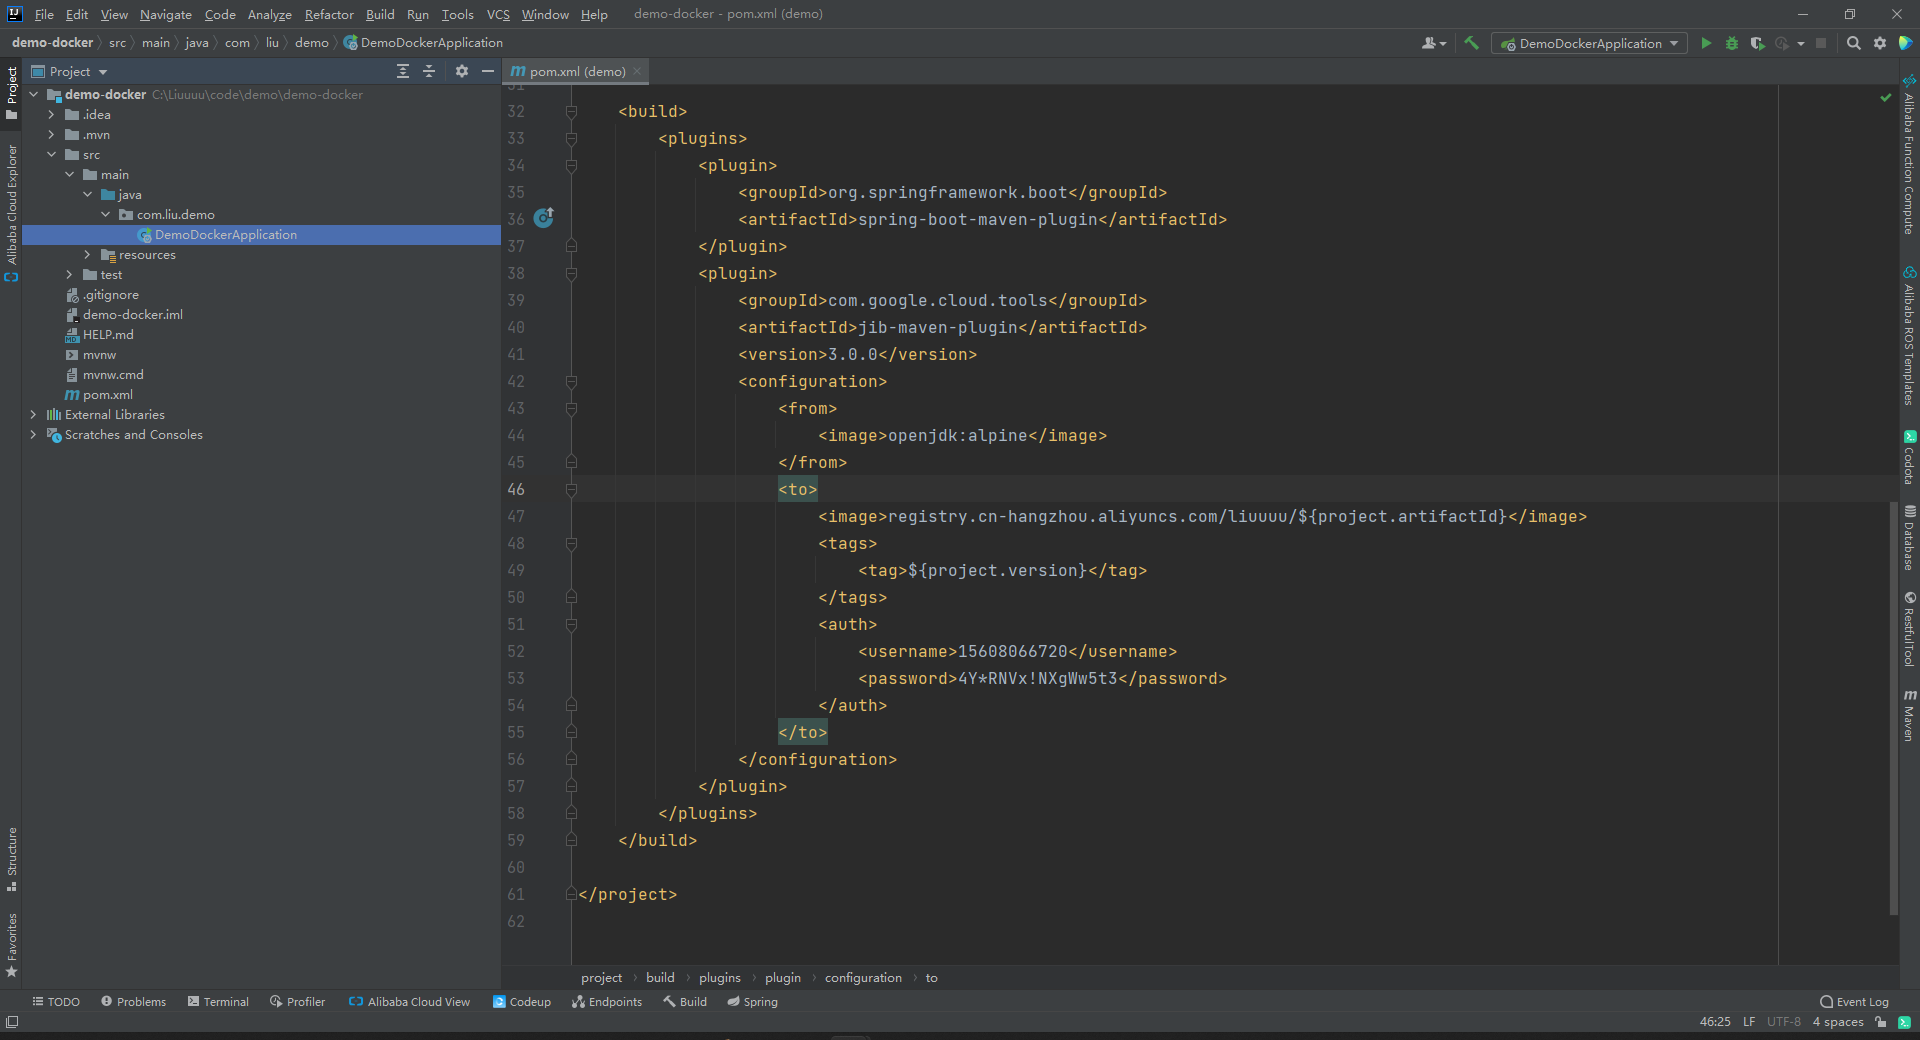Select pom.xml in project tree
This screenshot has width=1920, height=1040.
[x=107, y=395]
